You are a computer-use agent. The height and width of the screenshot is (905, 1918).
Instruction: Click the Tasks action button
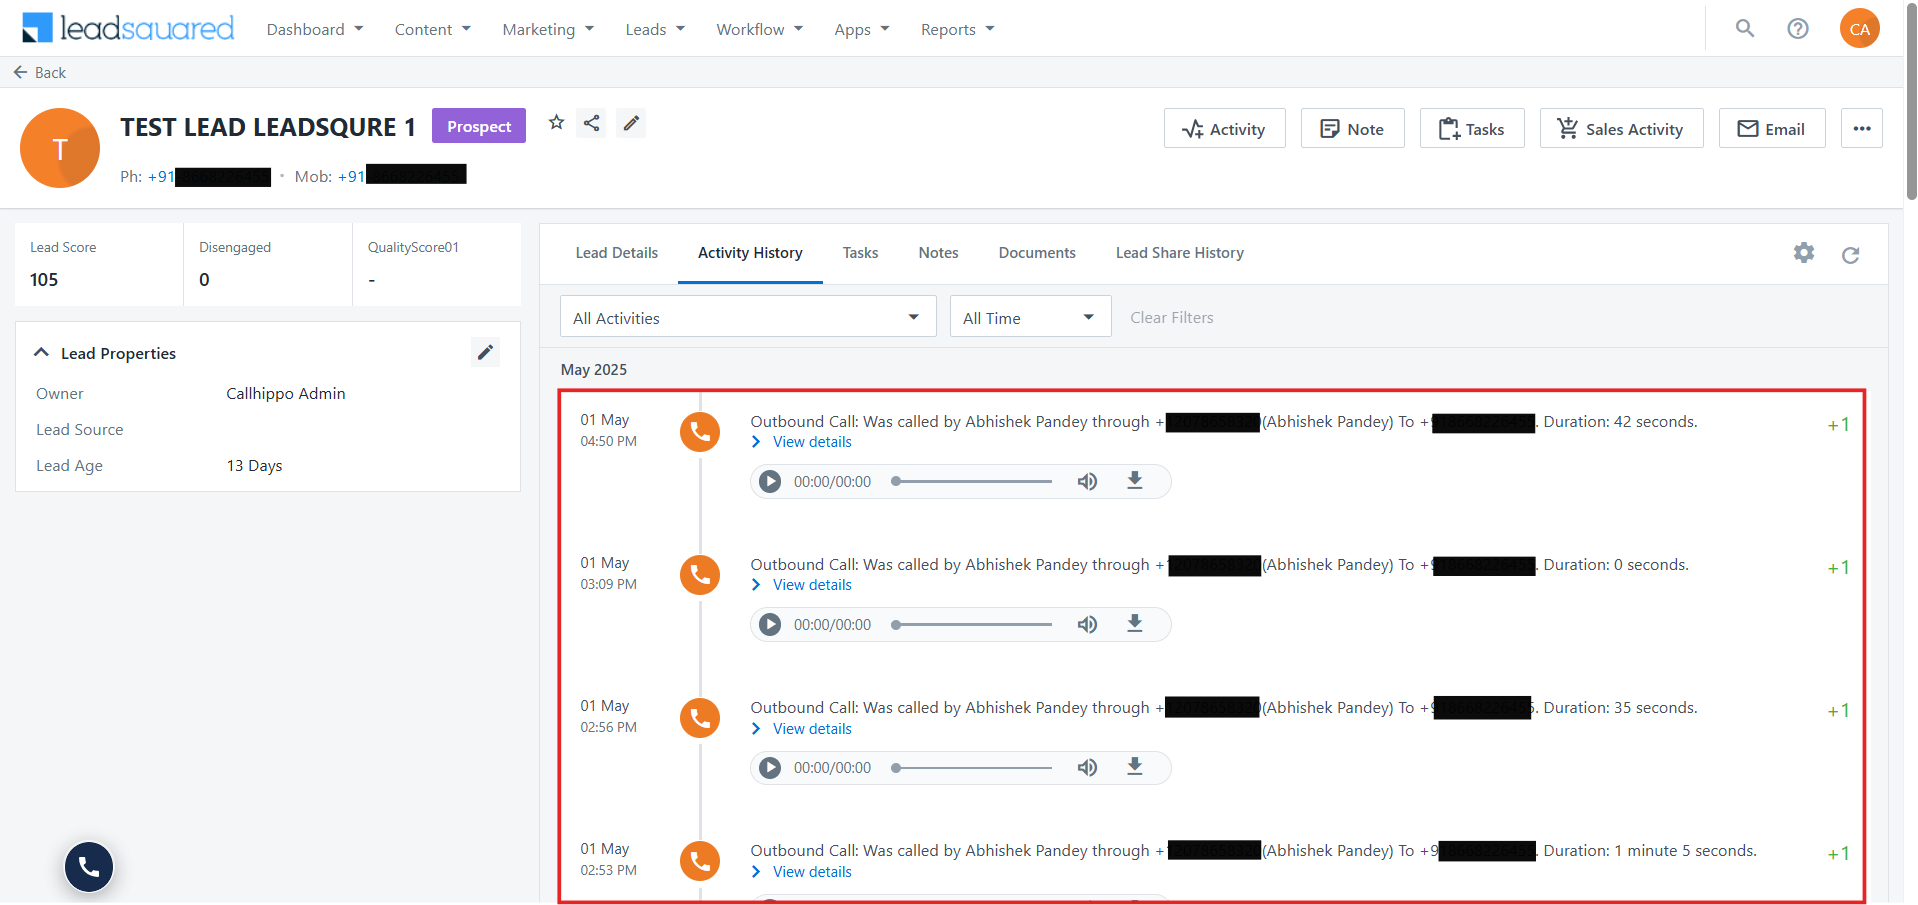(1472, 128)
